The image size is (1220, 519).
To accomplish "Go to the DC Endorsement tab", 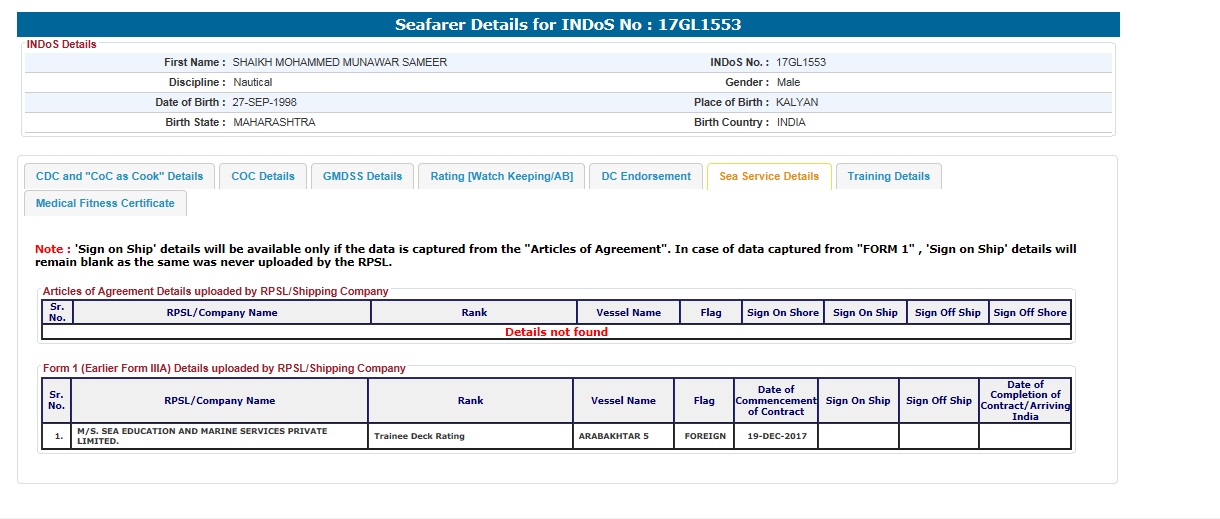I will click(x=646, y=176).
